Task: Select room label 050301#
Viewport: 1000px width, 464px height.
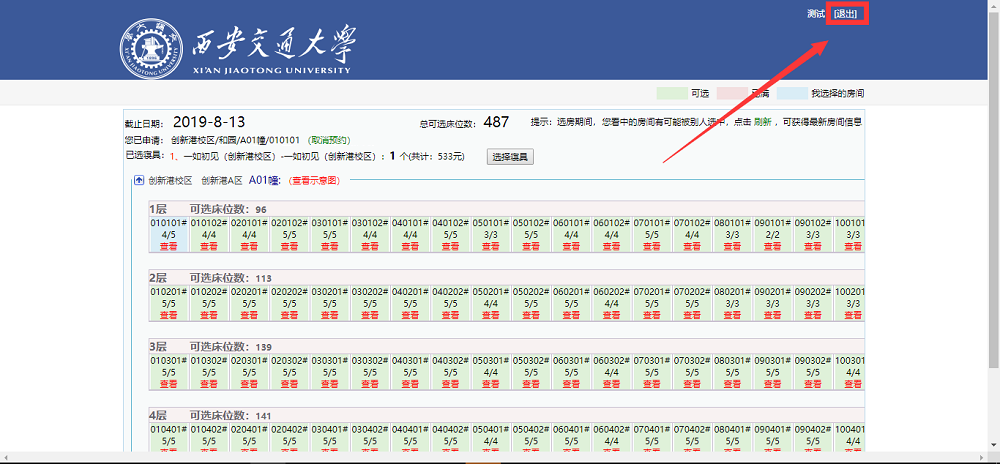Action: point(490,362)
